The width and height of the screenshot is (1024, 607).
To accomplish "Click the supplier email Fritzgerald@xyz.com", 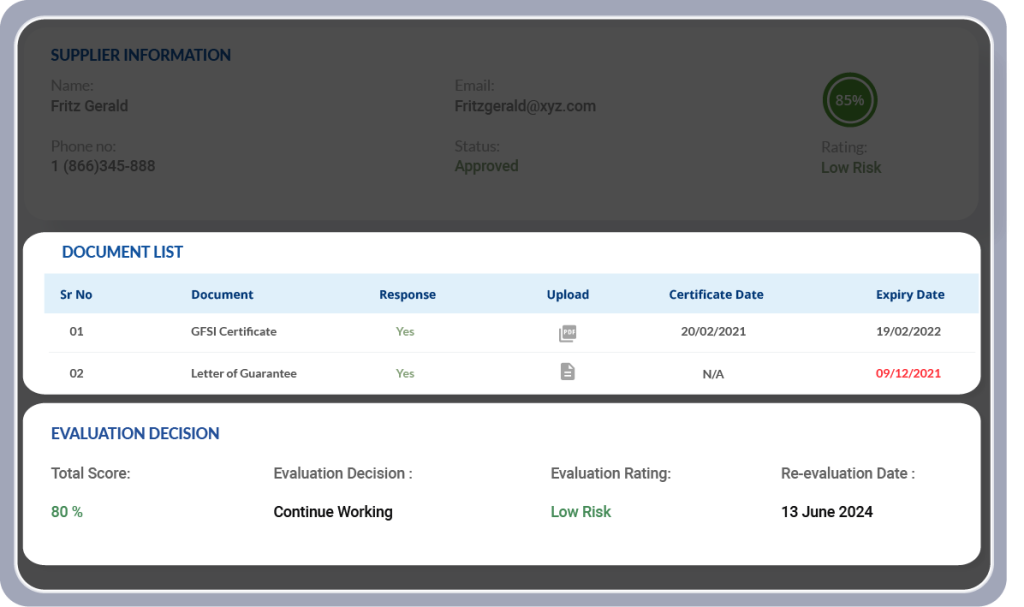I will point(525,106).
